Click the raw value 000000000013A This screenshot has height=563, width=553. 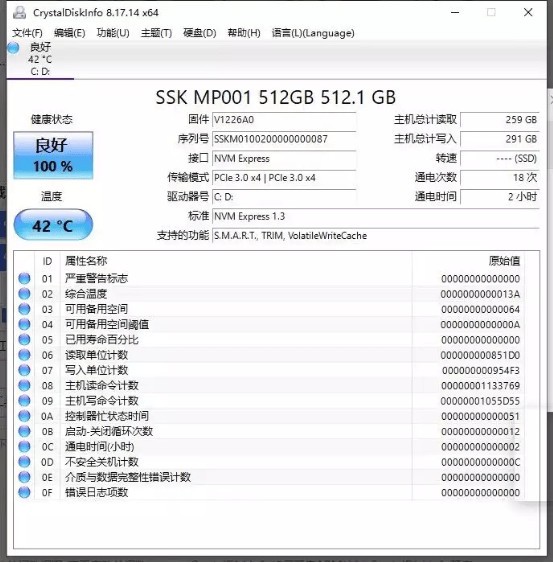[x=480, y=294]
